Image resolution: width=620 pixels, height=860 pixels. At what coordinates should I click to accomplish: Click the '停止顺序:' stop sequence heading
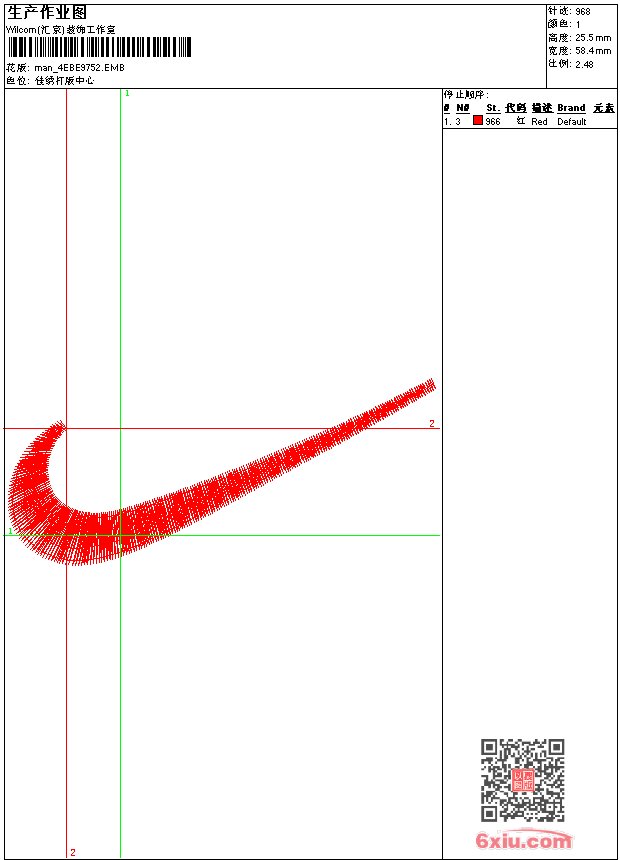pos(466,95)
